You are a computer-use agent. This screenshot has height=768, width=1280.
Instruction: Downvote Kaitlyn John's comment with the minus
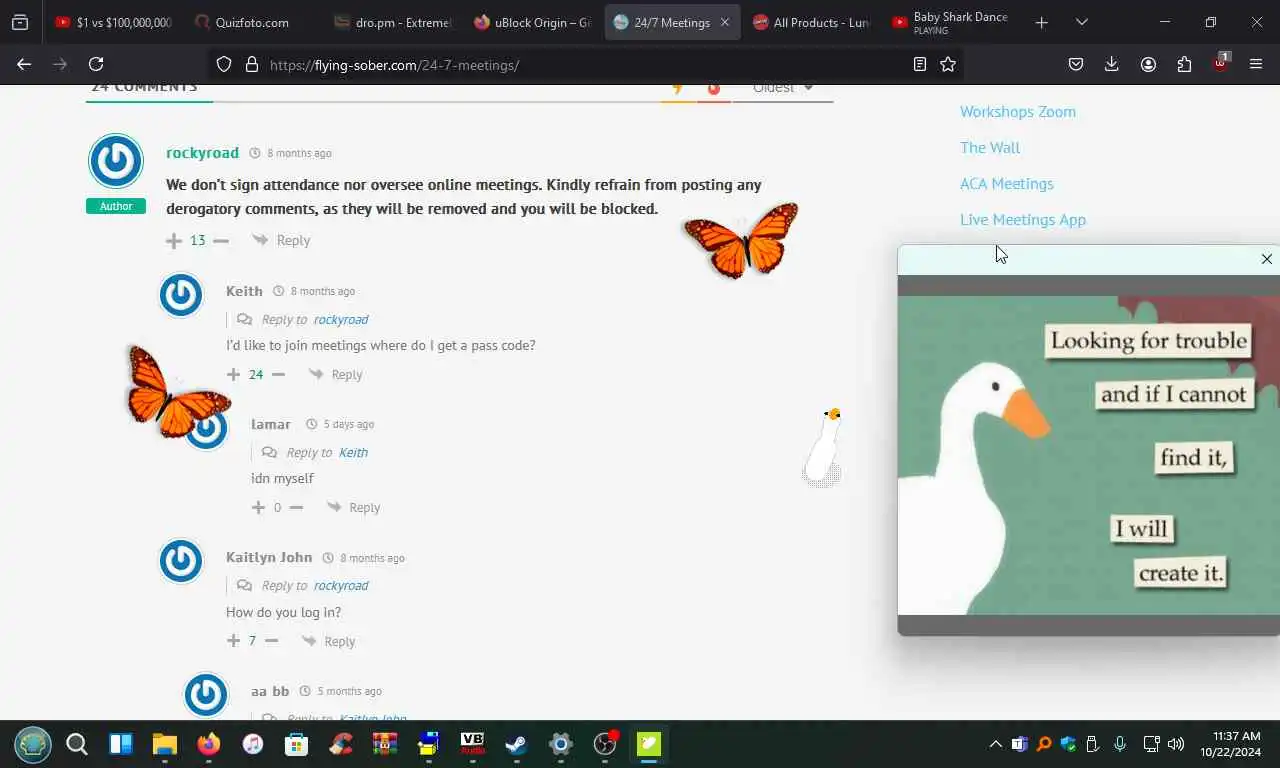point(271,641)
